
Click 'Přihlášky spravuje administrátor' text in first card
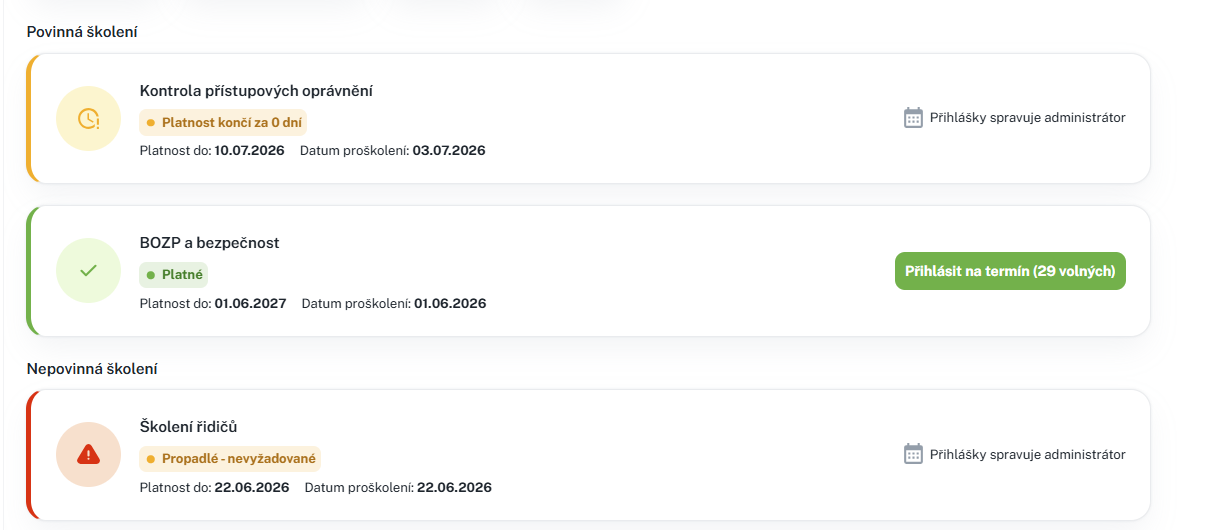tap(1028, 118)
